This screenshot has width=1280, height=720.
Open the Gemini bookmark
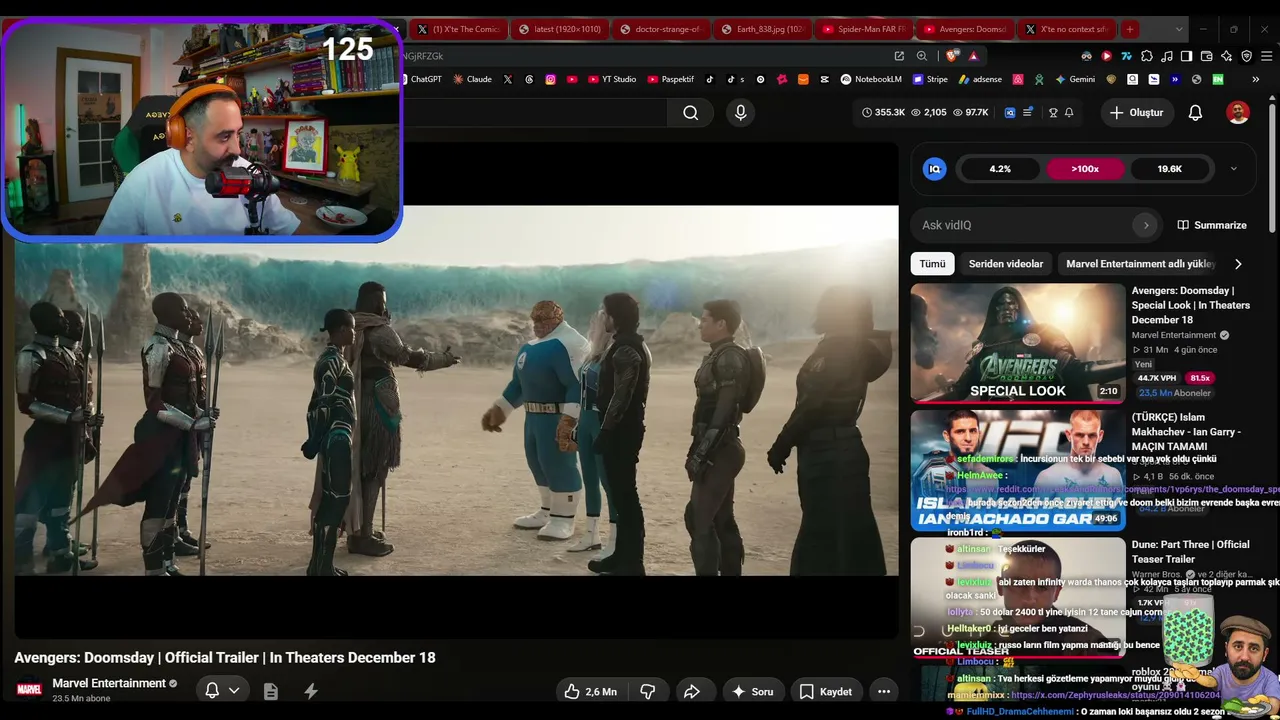pos(1075,79)
